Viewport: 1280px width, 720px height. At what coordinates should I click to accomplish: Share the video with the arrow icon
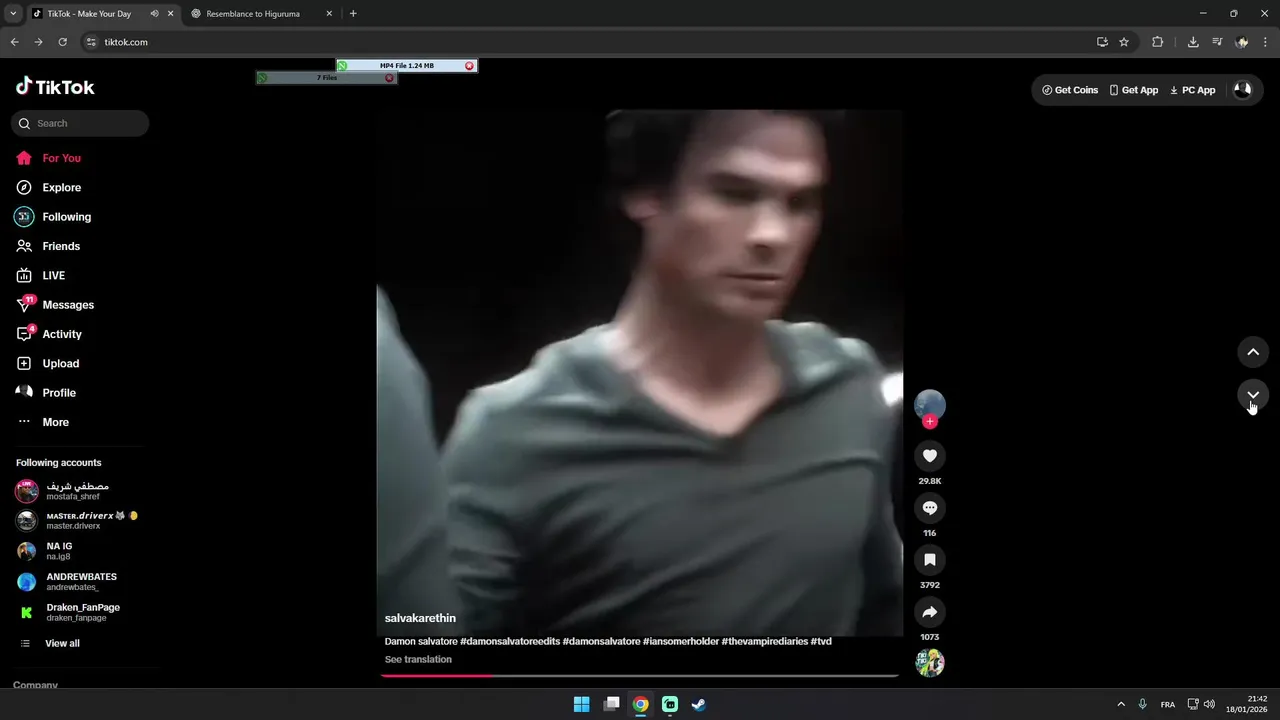pos(930,612)
